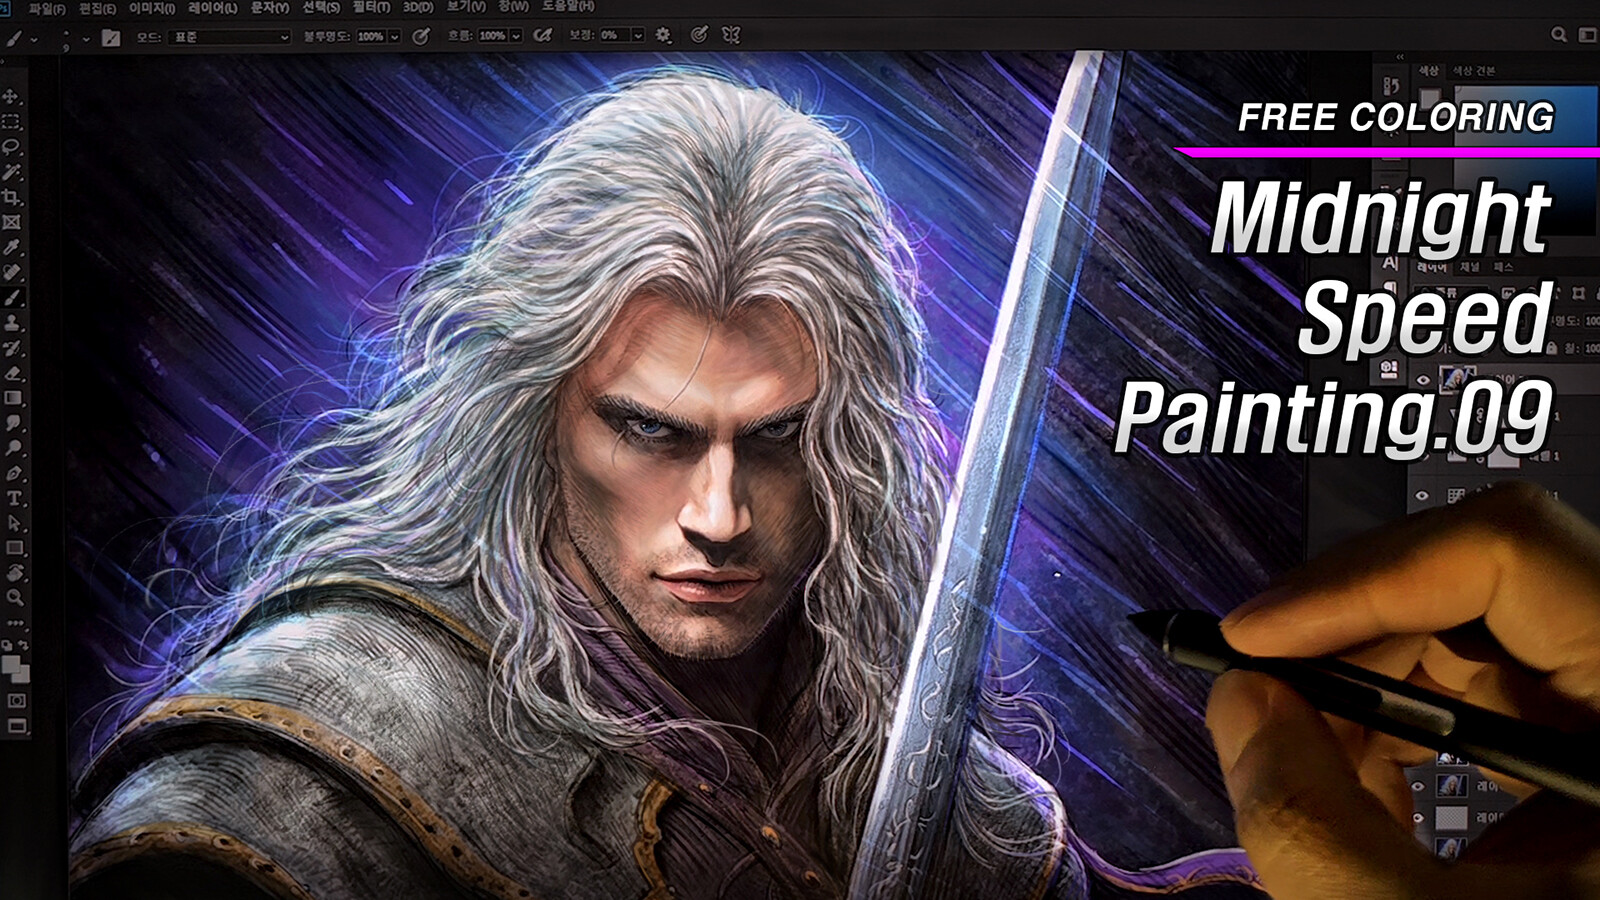Toggle pressure for brush size

point(699,35)
